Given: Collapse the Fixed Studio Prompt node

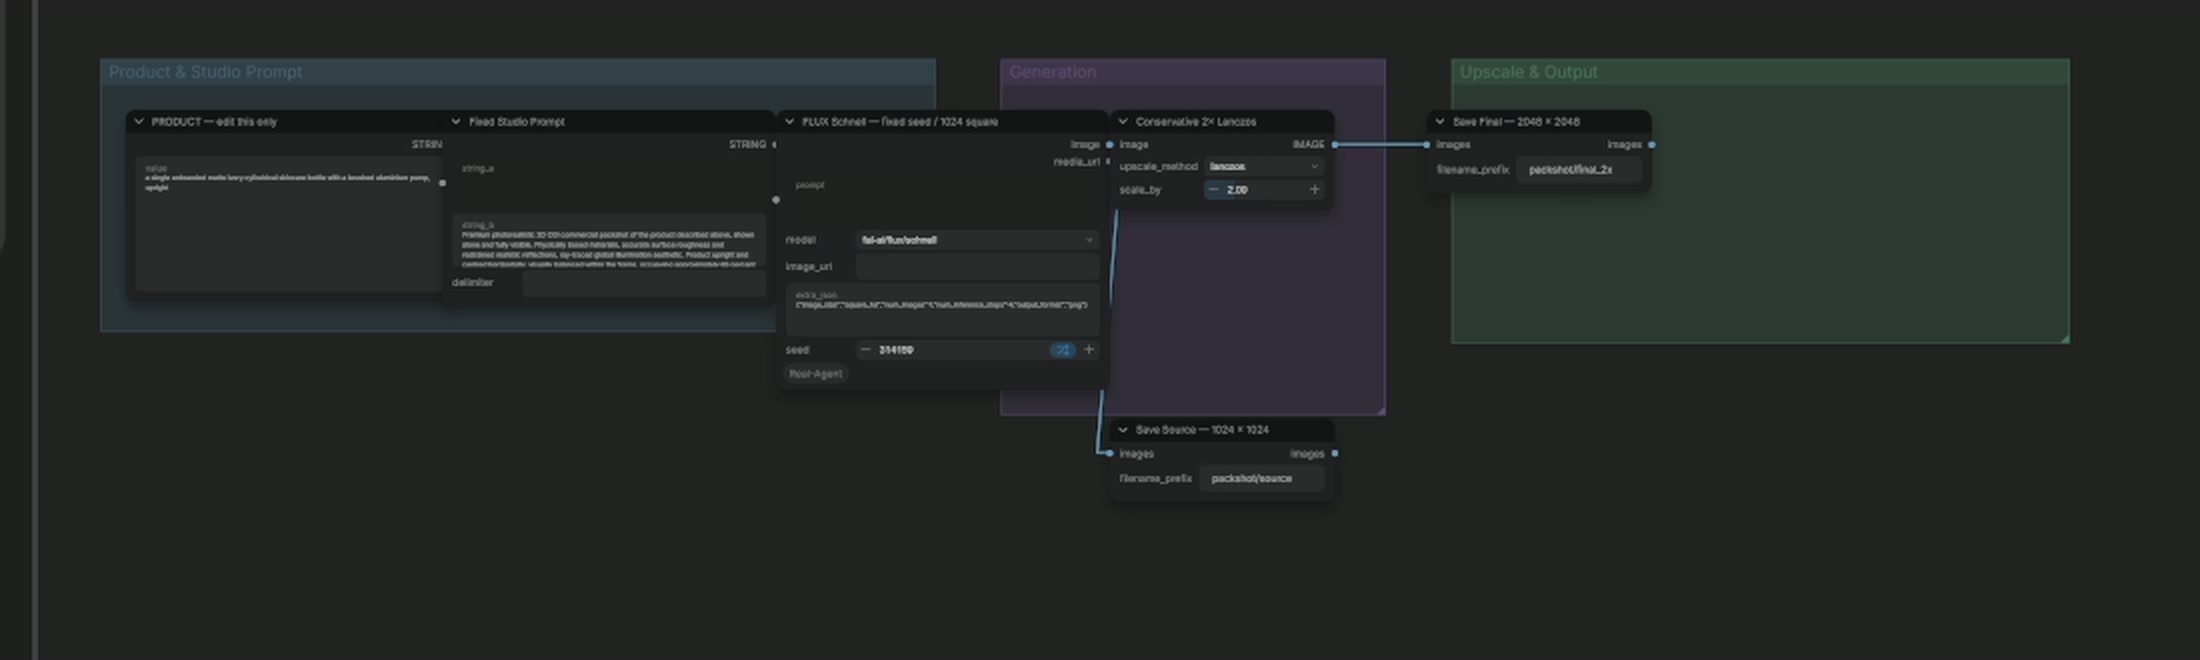Looking at the screenshot, I should coord(456,122).
